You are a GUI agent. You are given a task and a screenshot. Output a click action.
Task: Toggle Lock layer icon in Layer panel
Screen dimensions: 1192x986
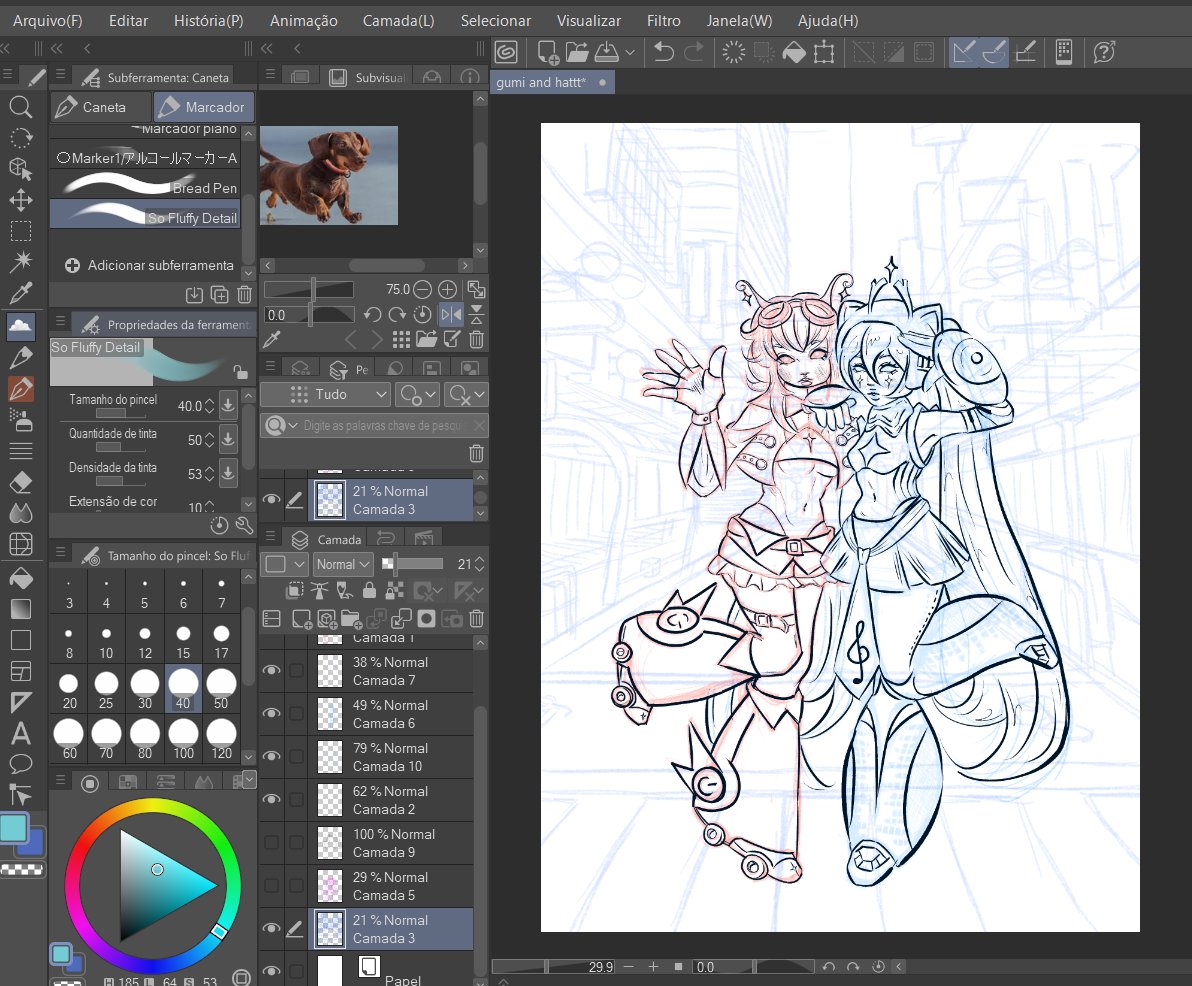tap(369, 590)
